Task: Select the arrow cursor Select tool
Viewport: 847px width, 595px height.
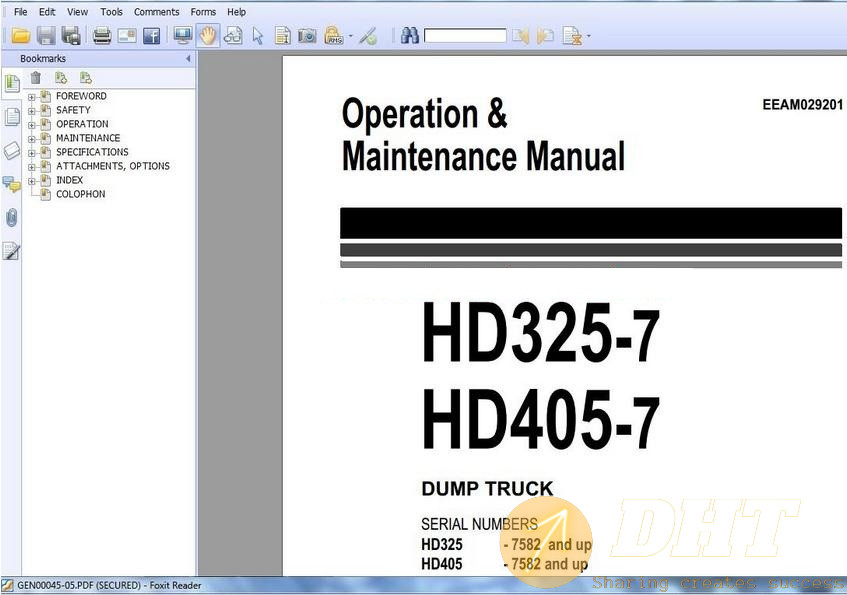Action: pos(258,36)
